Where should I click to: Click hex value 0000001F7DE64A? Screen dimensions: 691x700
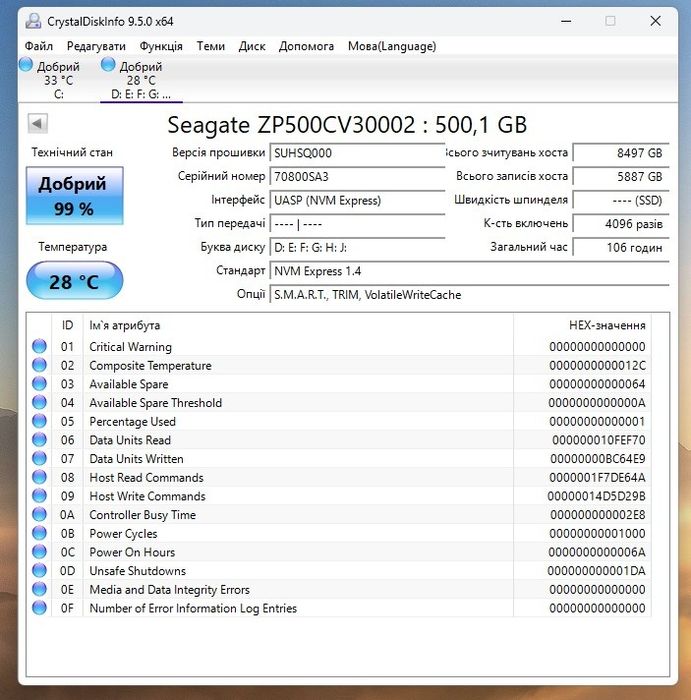click(597, 477)
